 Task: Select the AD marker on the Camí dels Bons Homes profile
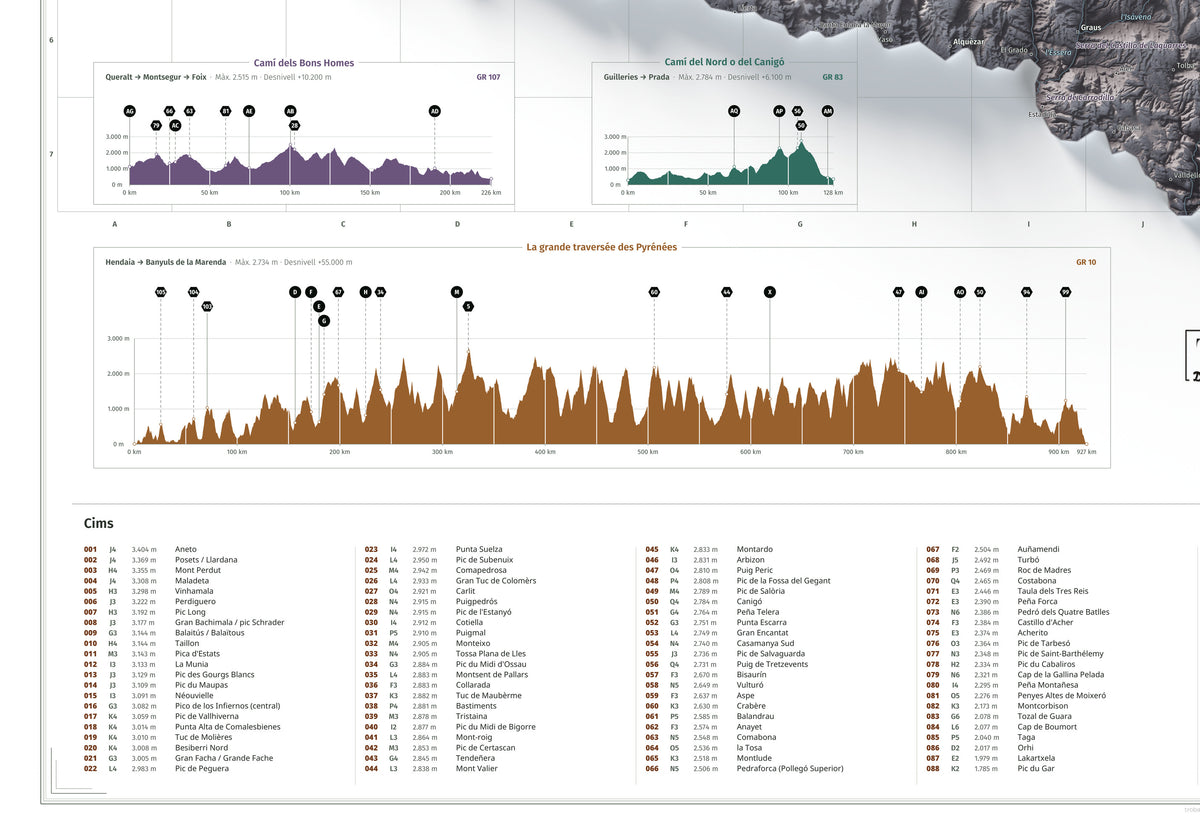pos(434,111)
